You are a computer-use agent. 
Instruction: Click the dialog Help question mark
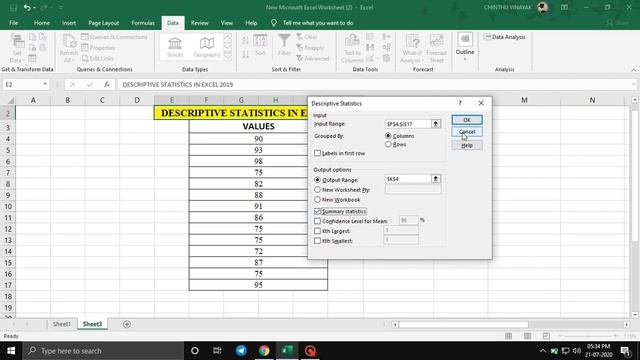click(460, 103)
